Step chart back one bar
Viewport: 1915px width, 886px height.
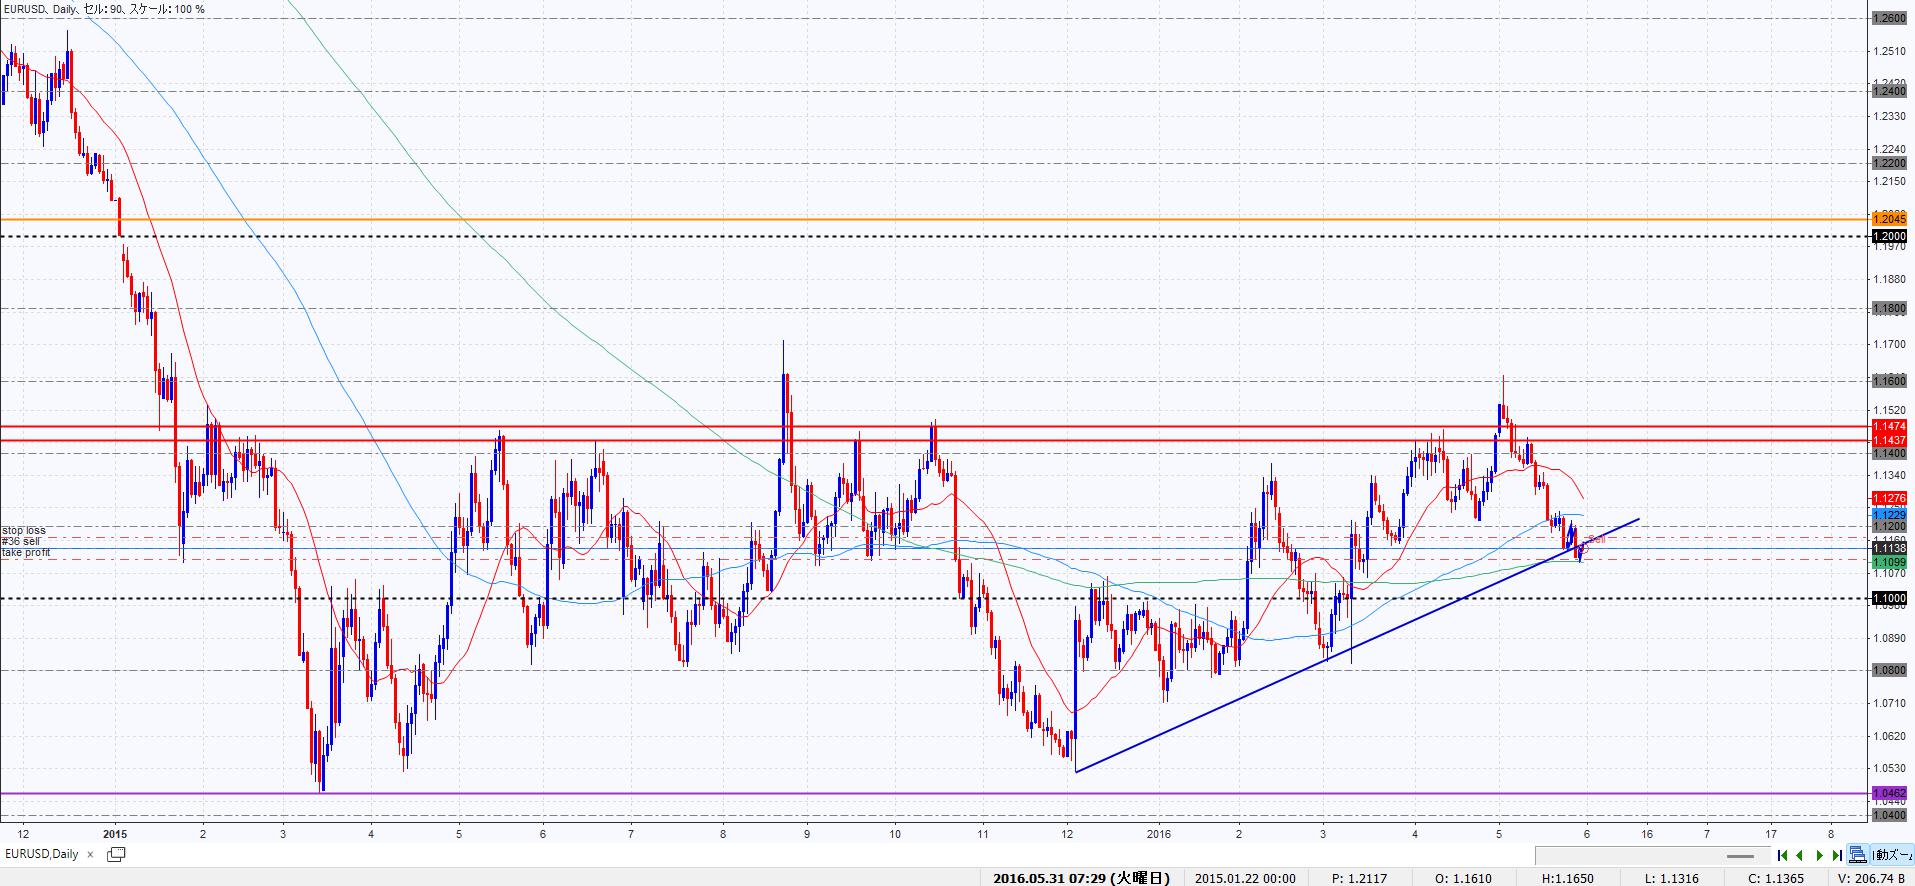point(1801,855)
